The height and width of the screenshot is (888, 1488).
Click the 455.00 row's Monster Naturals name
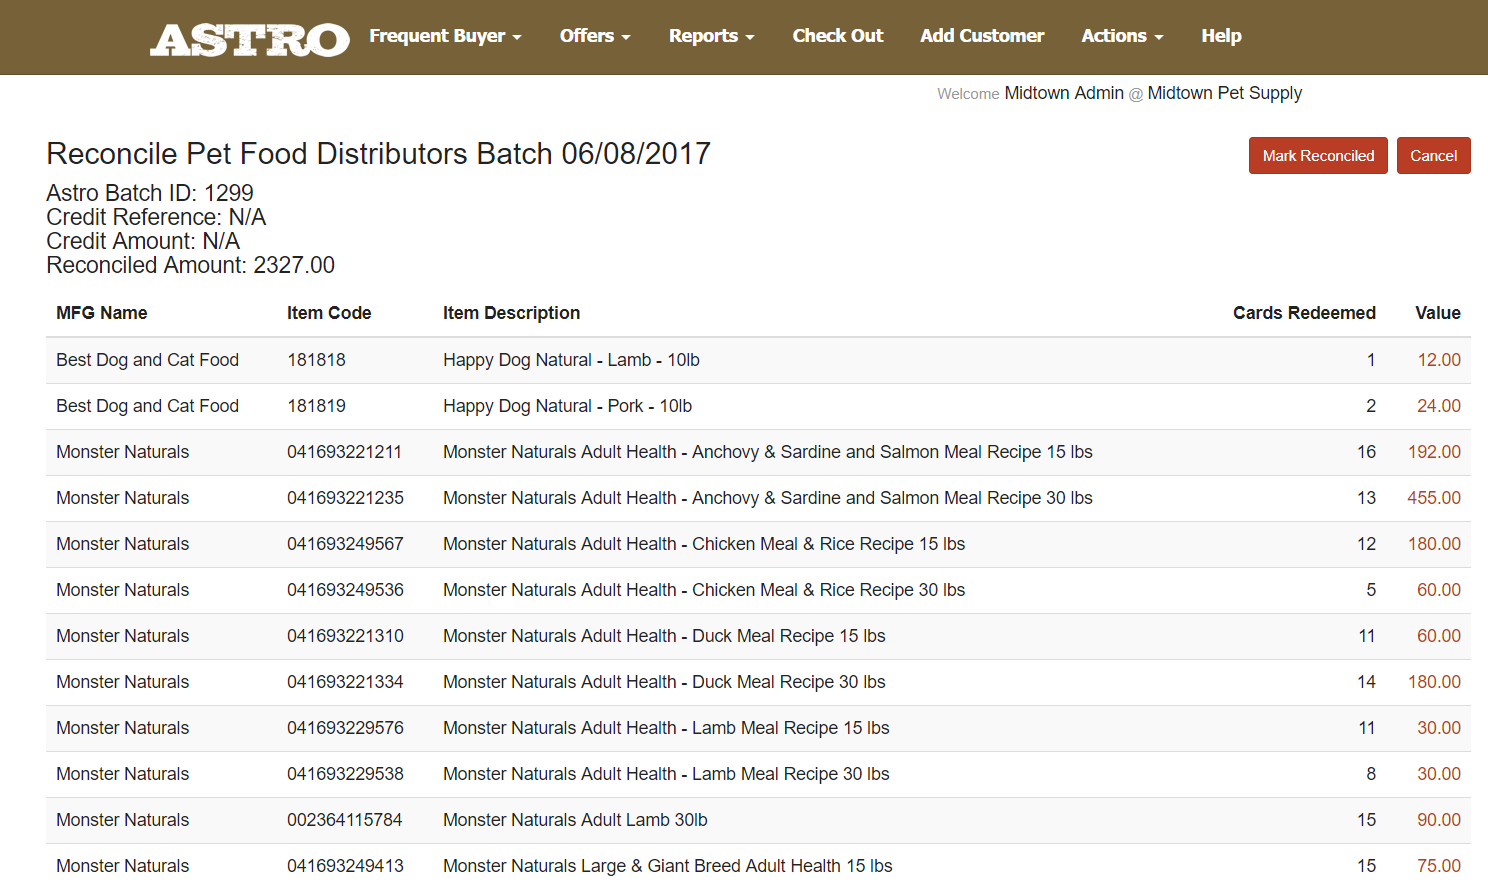(123, 498)
